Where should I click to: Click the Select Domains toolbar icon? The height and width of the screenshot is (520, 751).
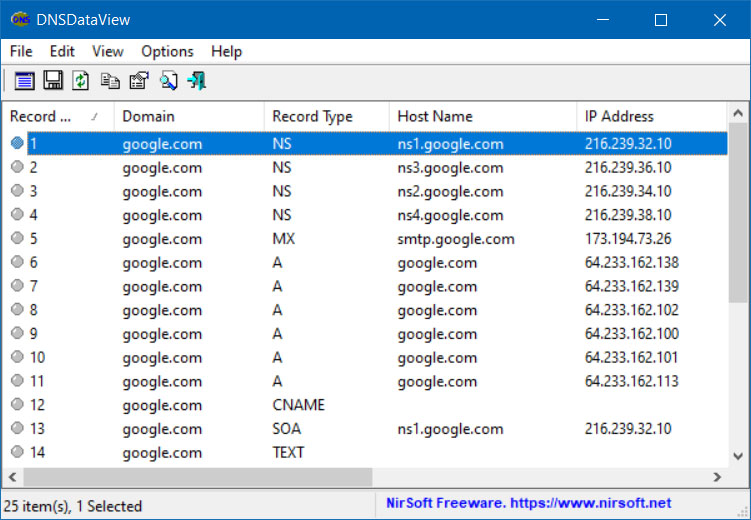point(24,81)
